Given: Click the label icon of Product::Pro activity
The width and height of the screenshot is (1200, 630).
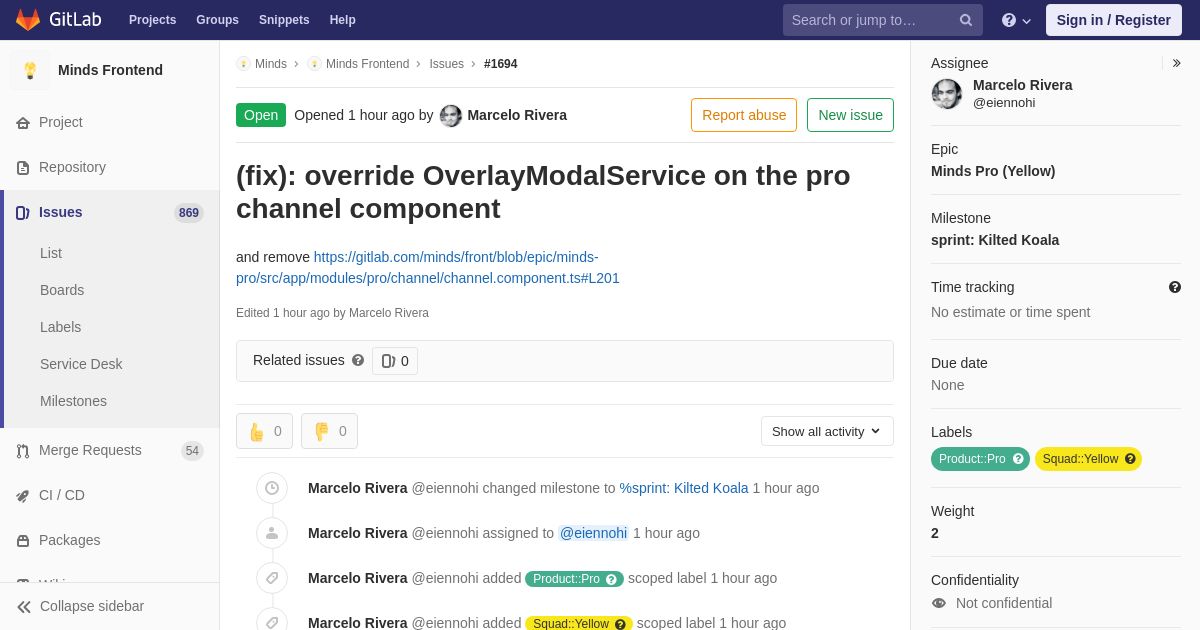Looking at the screenshot, I should [272, 578].
